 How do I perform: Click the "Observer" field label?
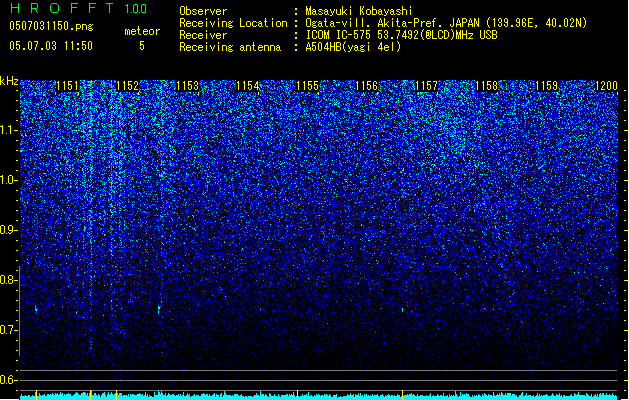point(203,11)
